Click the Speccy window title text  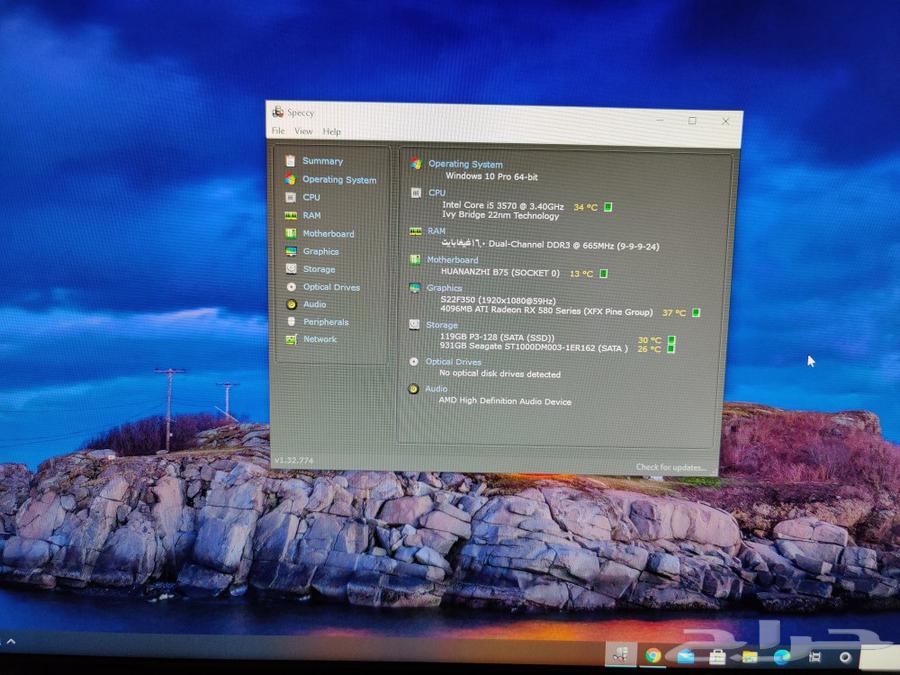[x=300, y=112]
